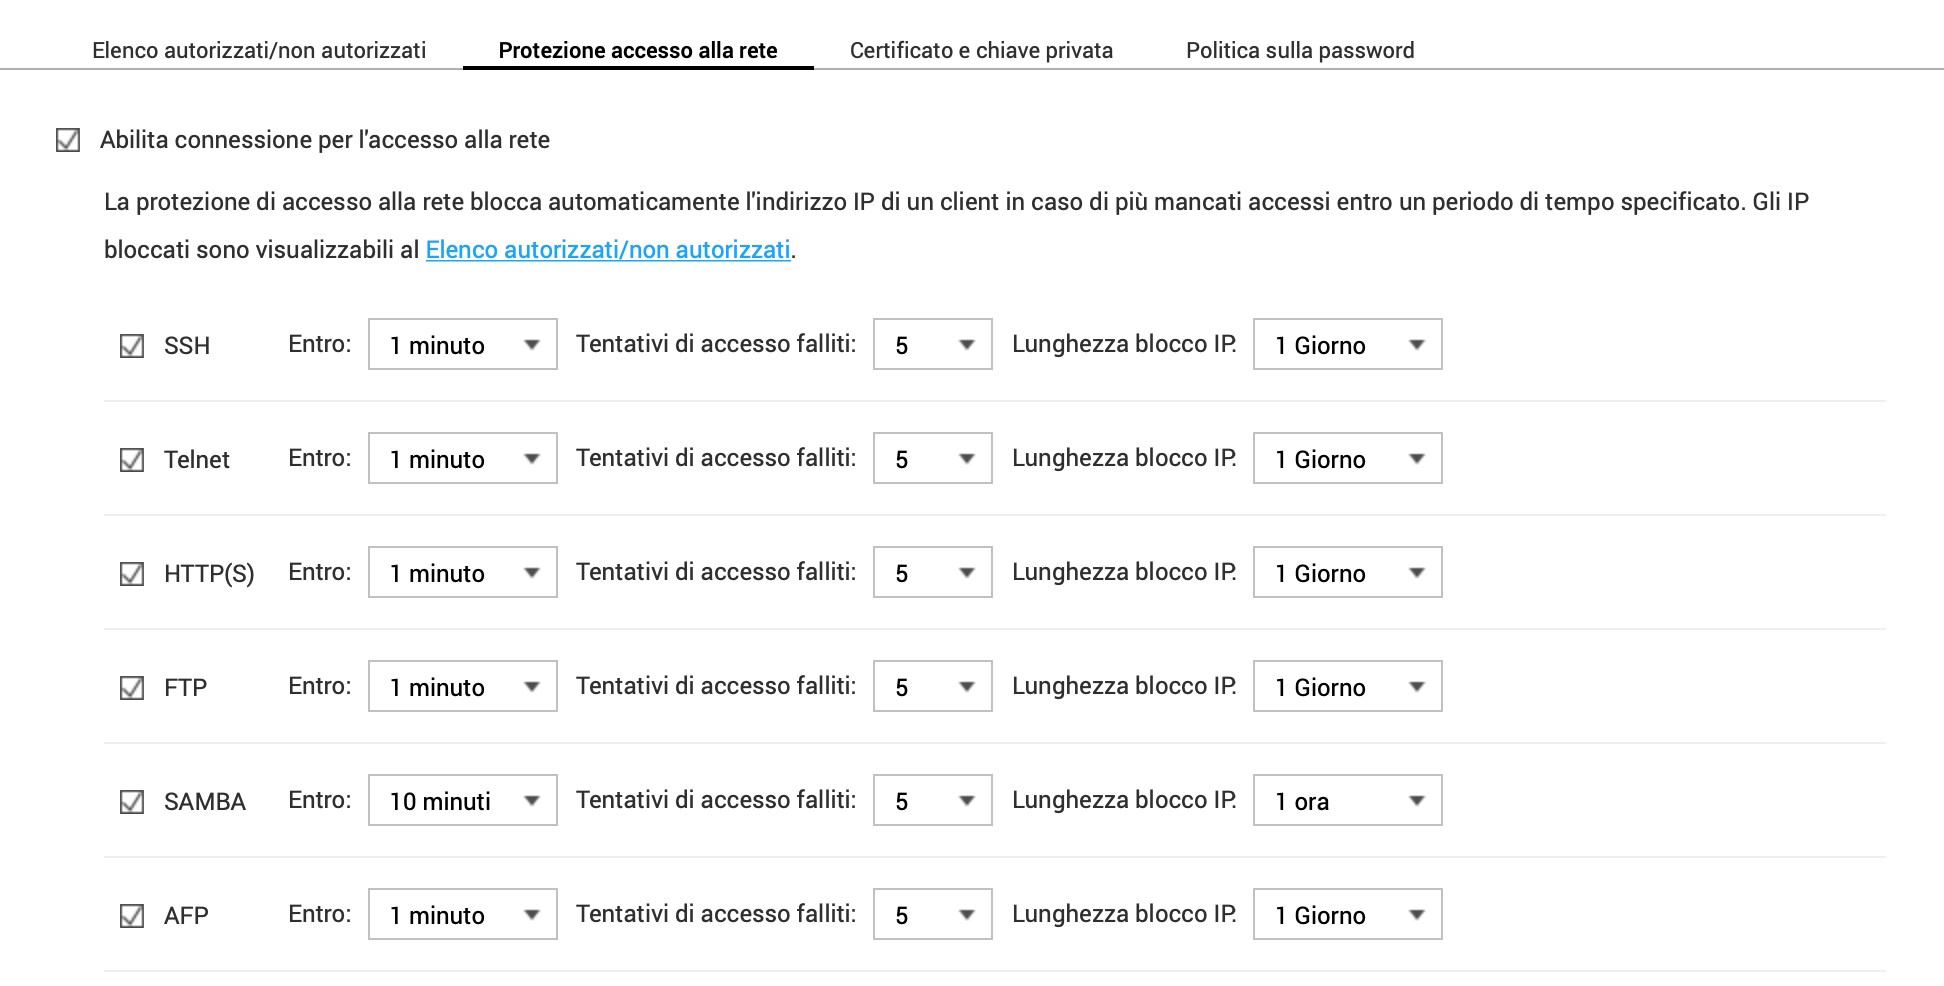Expand the AFP Entro time dropdown
The height and width of the screenshot is (986, 1944).
click(463, 914)
